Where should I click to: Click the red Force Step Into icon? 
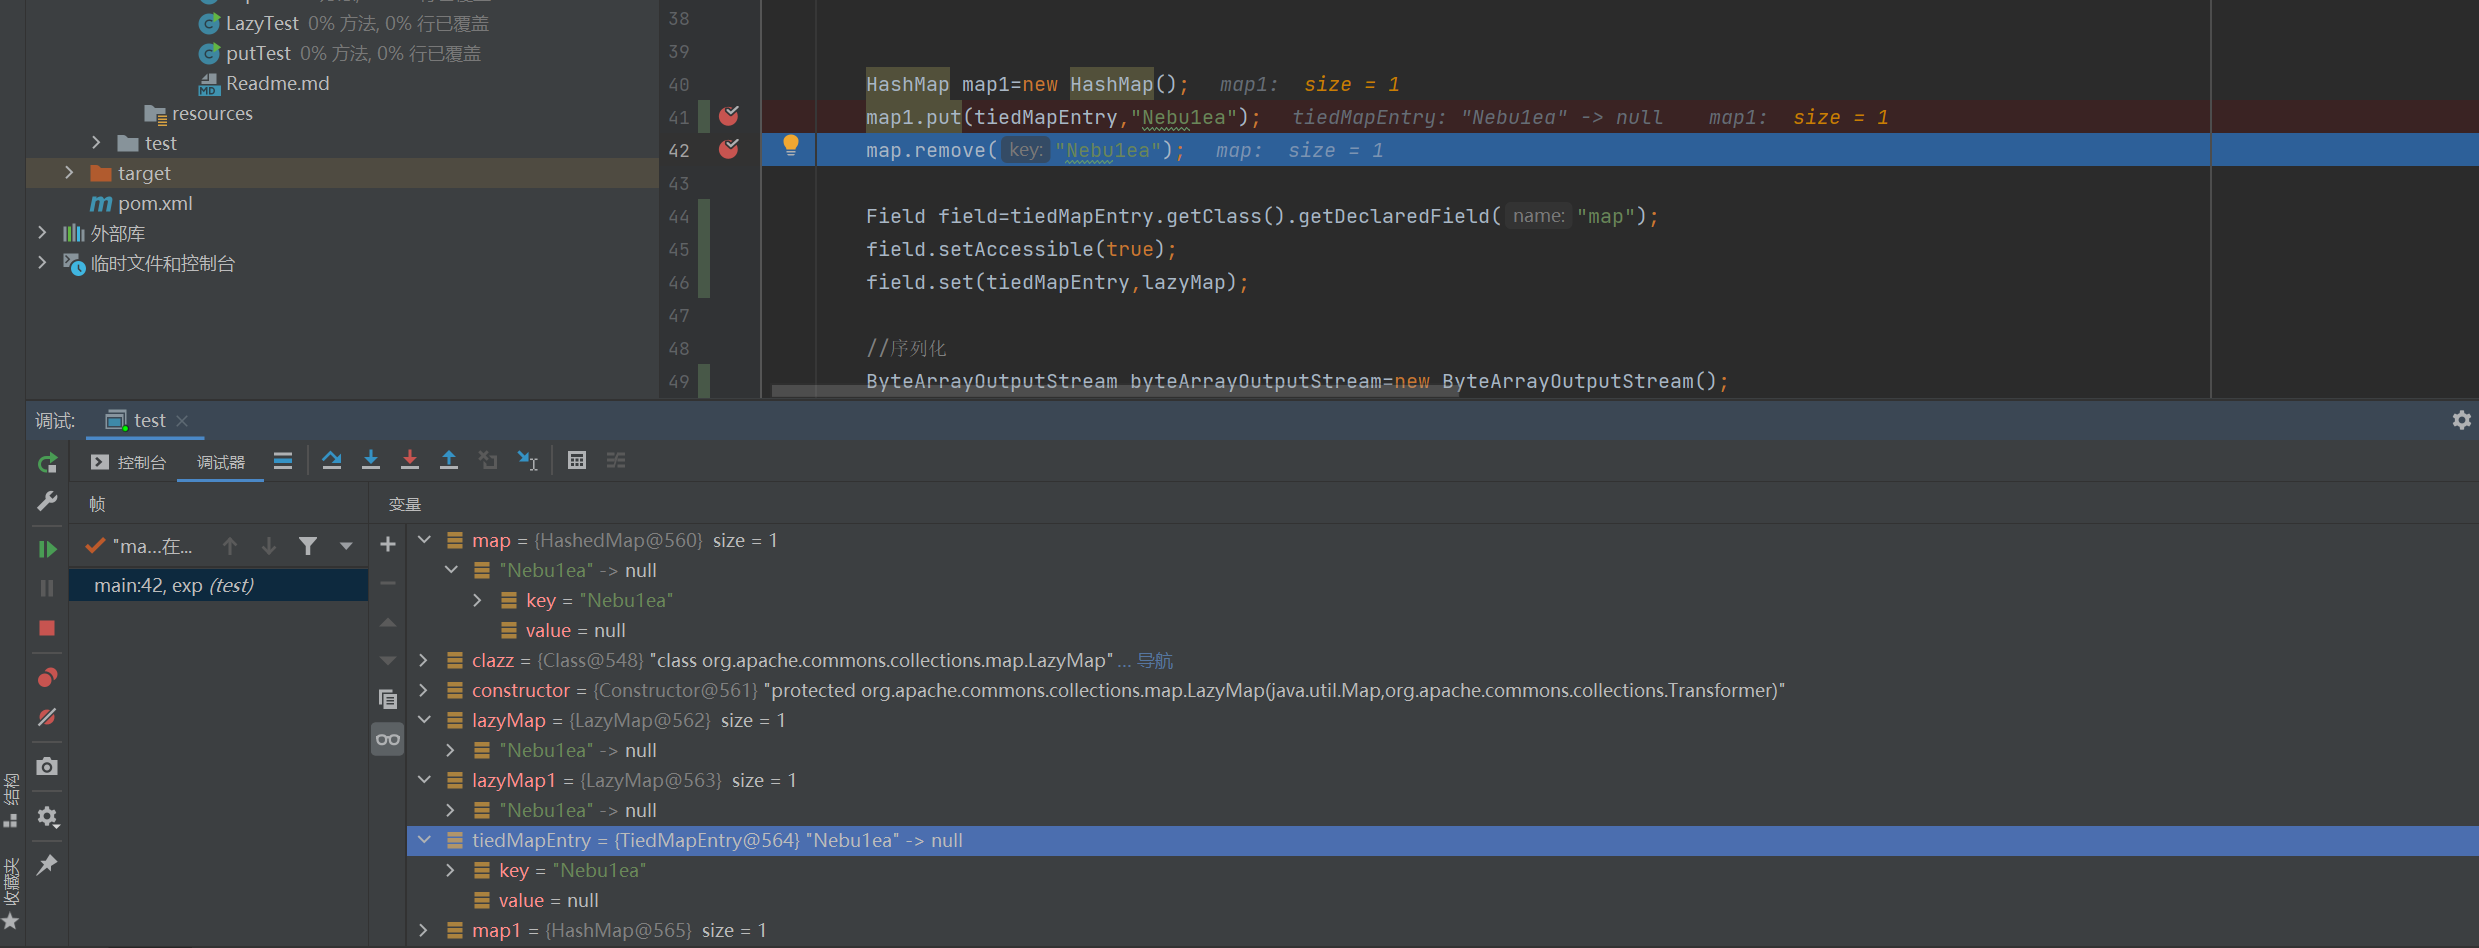coord(410,460)
